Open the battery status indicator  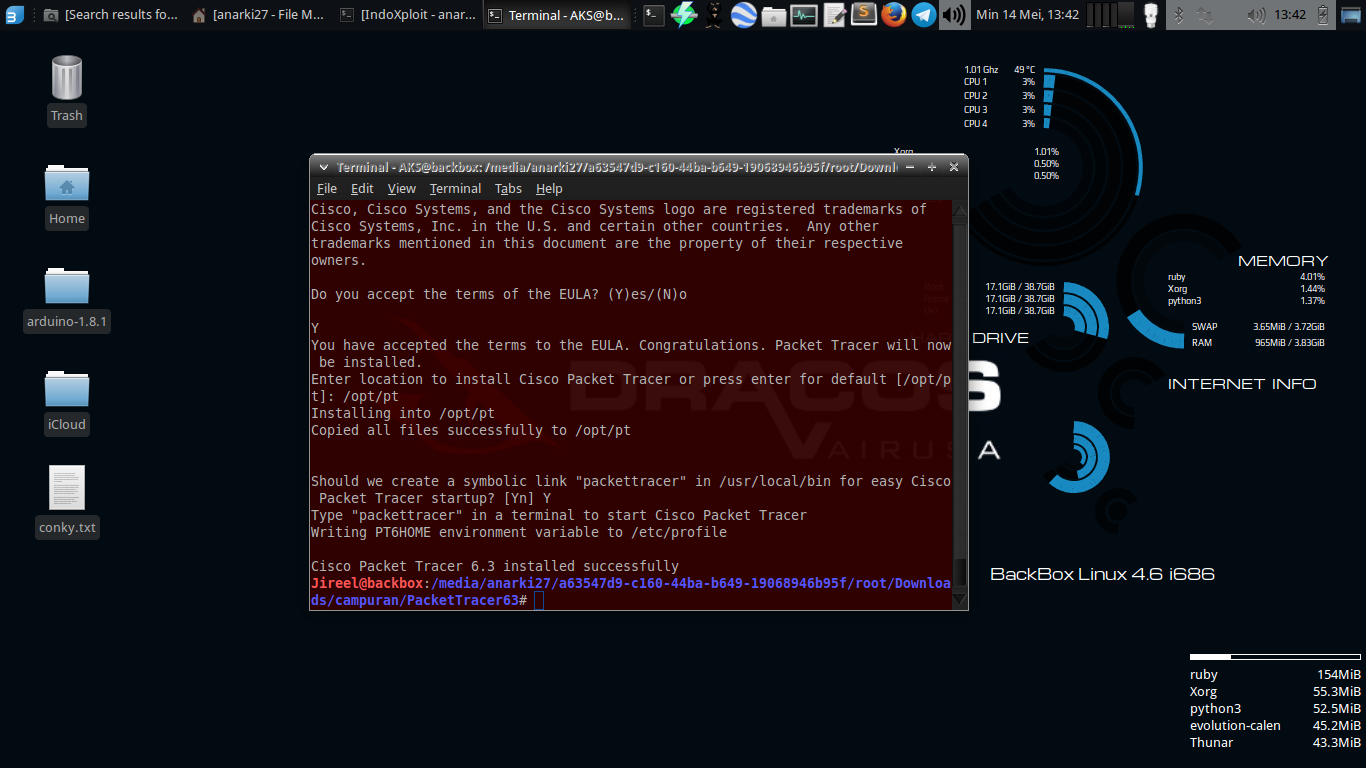click(1322, 15)
